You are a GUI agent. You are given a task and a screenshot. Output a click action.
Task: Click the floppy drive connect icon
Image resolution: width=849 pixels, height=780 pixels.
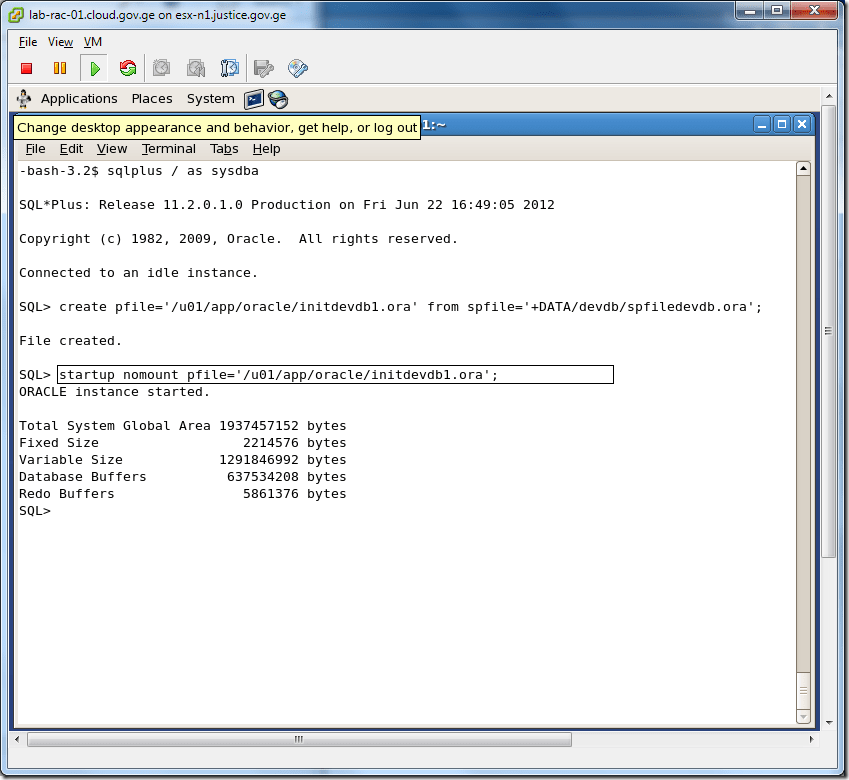(264, 69)
